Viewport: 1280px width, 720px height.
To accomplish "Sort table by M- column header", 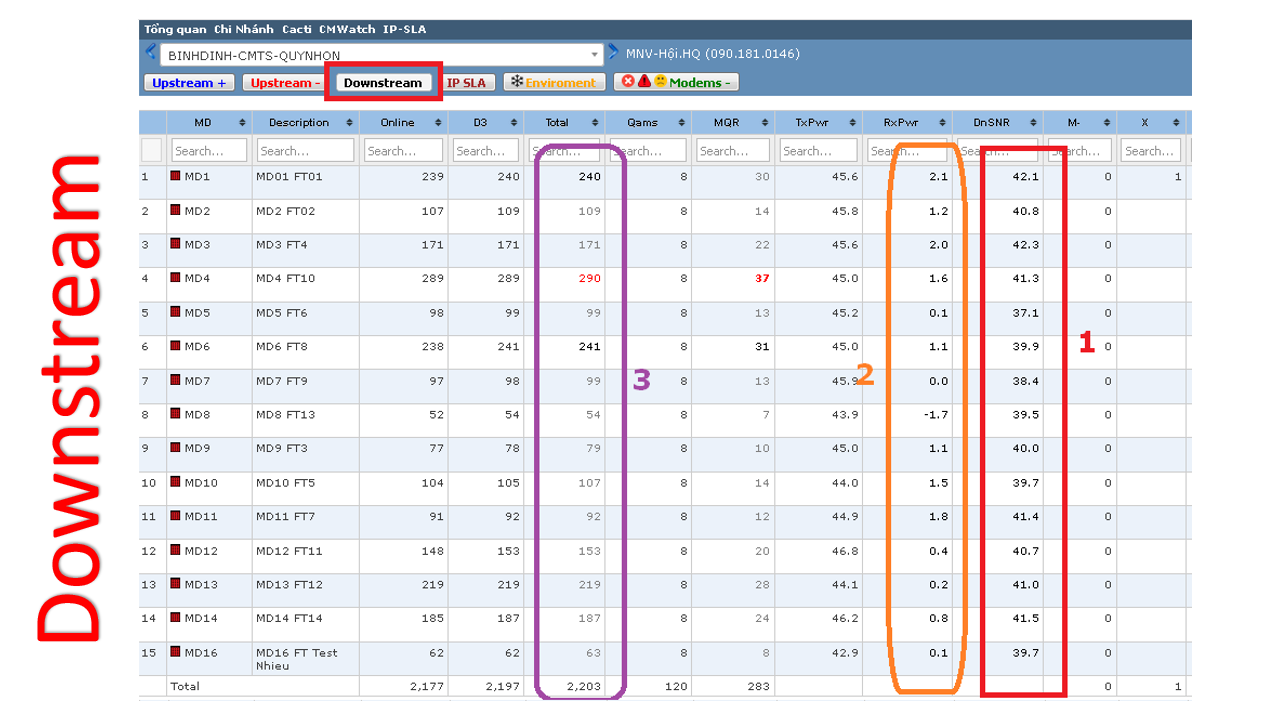I will [x=1080, y=122].
